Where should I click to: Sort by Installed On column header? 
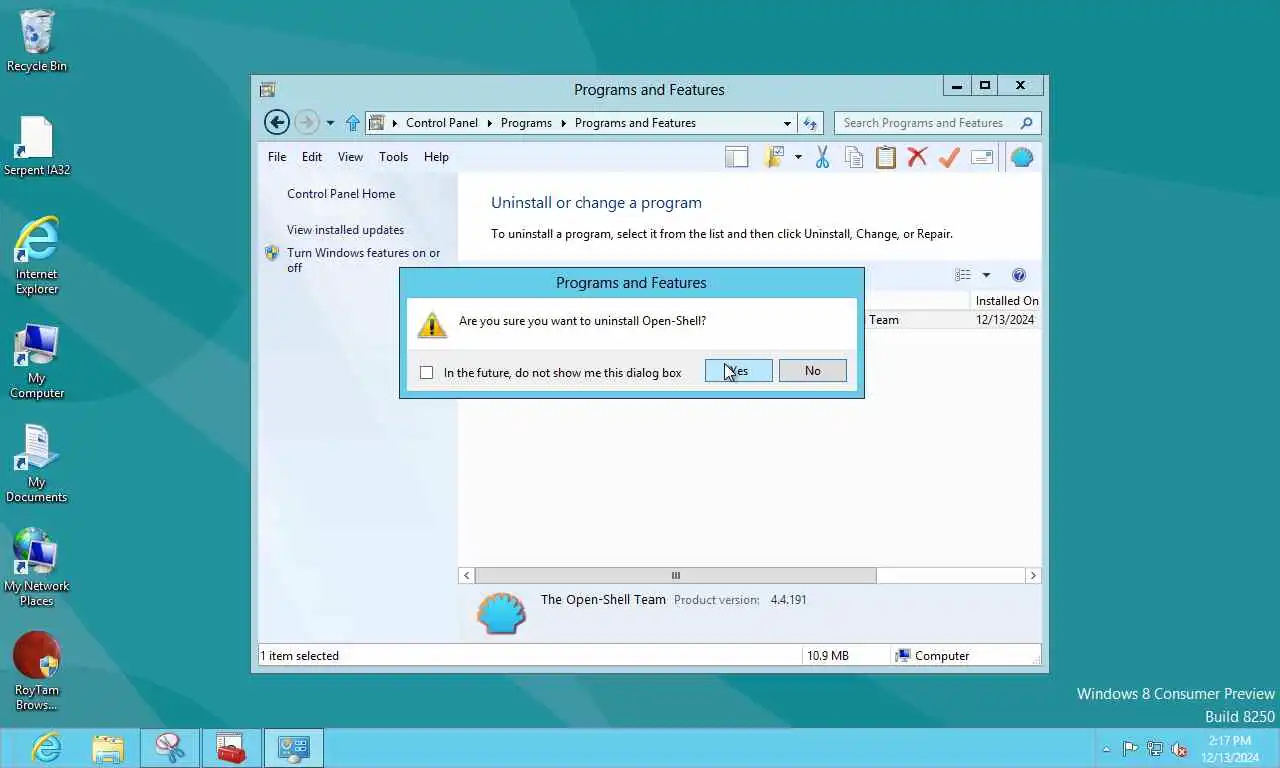[x=1006, y=300]
